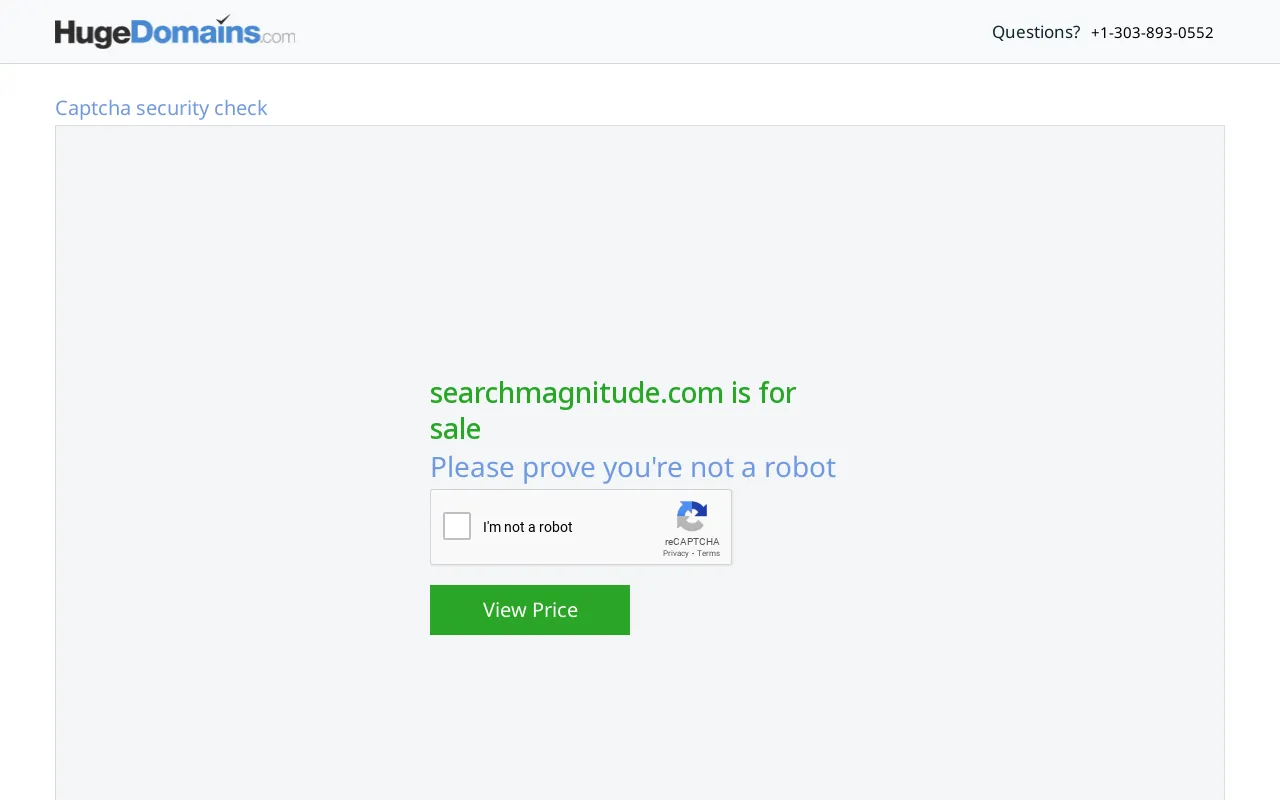The image size is (1280, 800).
Task: Click the "Questions?" label in header
Action: (1036, 32)
